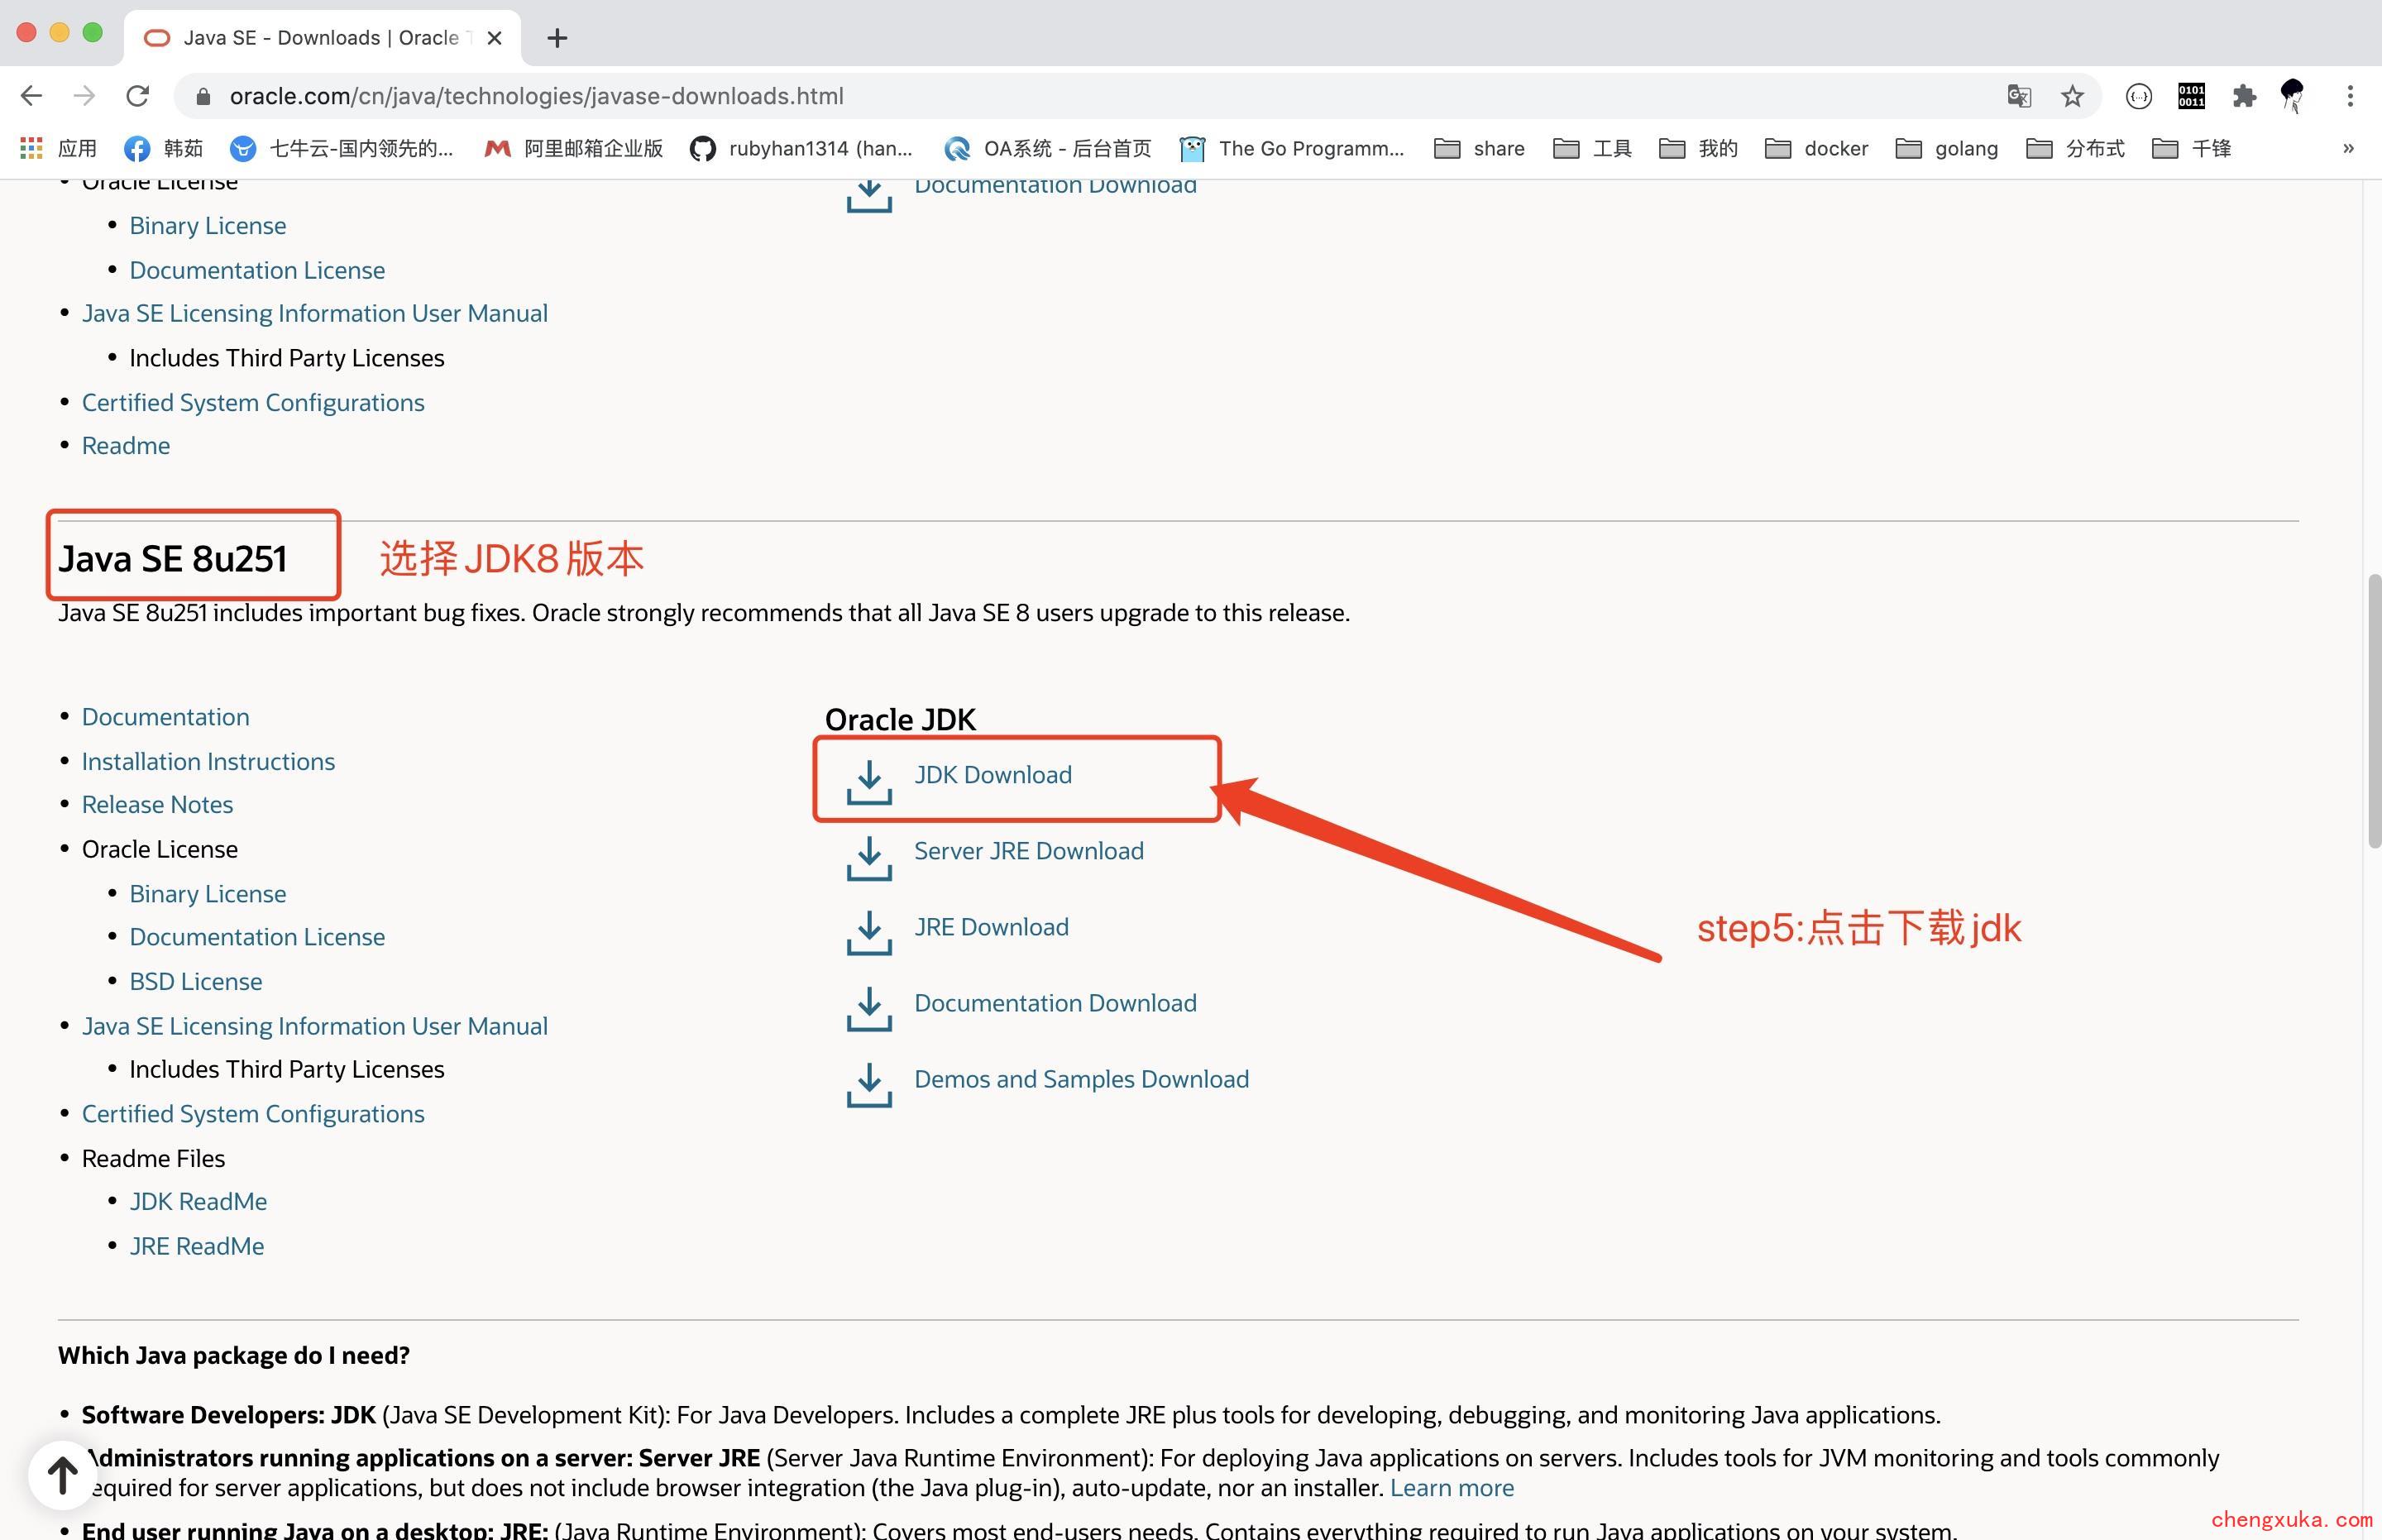Select the Java SE - Downloads tab
Screen dimensions: 2382x1540
(322, 38)
